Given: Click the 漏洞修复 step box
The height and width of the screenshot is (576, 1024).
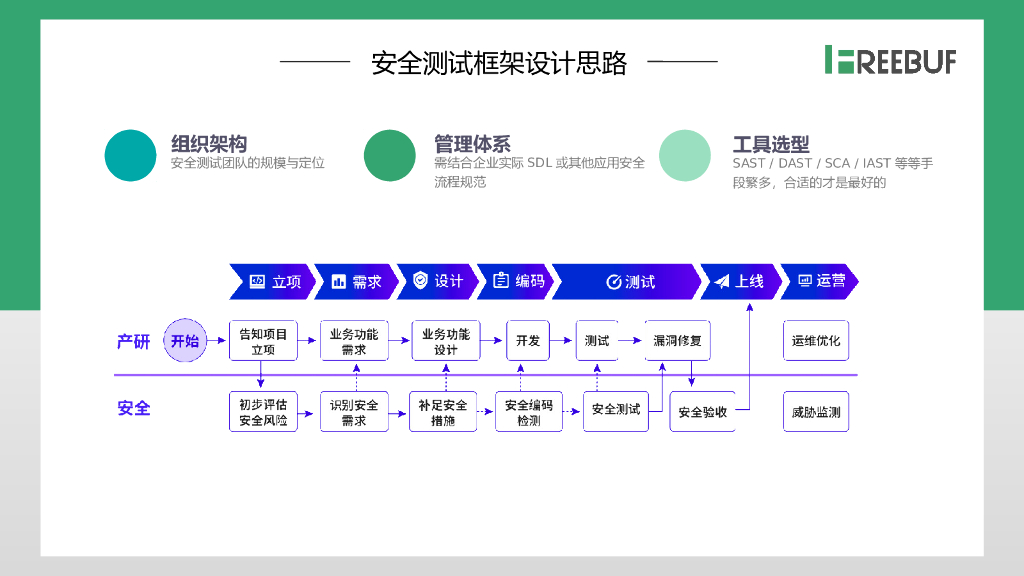Looking at the screenshot, I should pyautogui.click(x=677, y=341).
